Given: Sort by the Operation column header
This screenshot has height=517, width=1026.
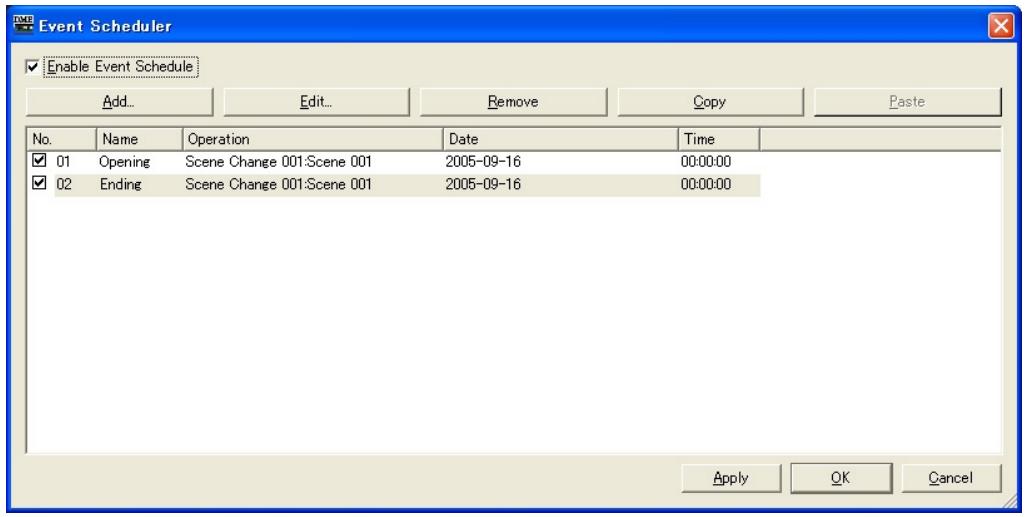Looking at the screenshot, I should point(313,139).
